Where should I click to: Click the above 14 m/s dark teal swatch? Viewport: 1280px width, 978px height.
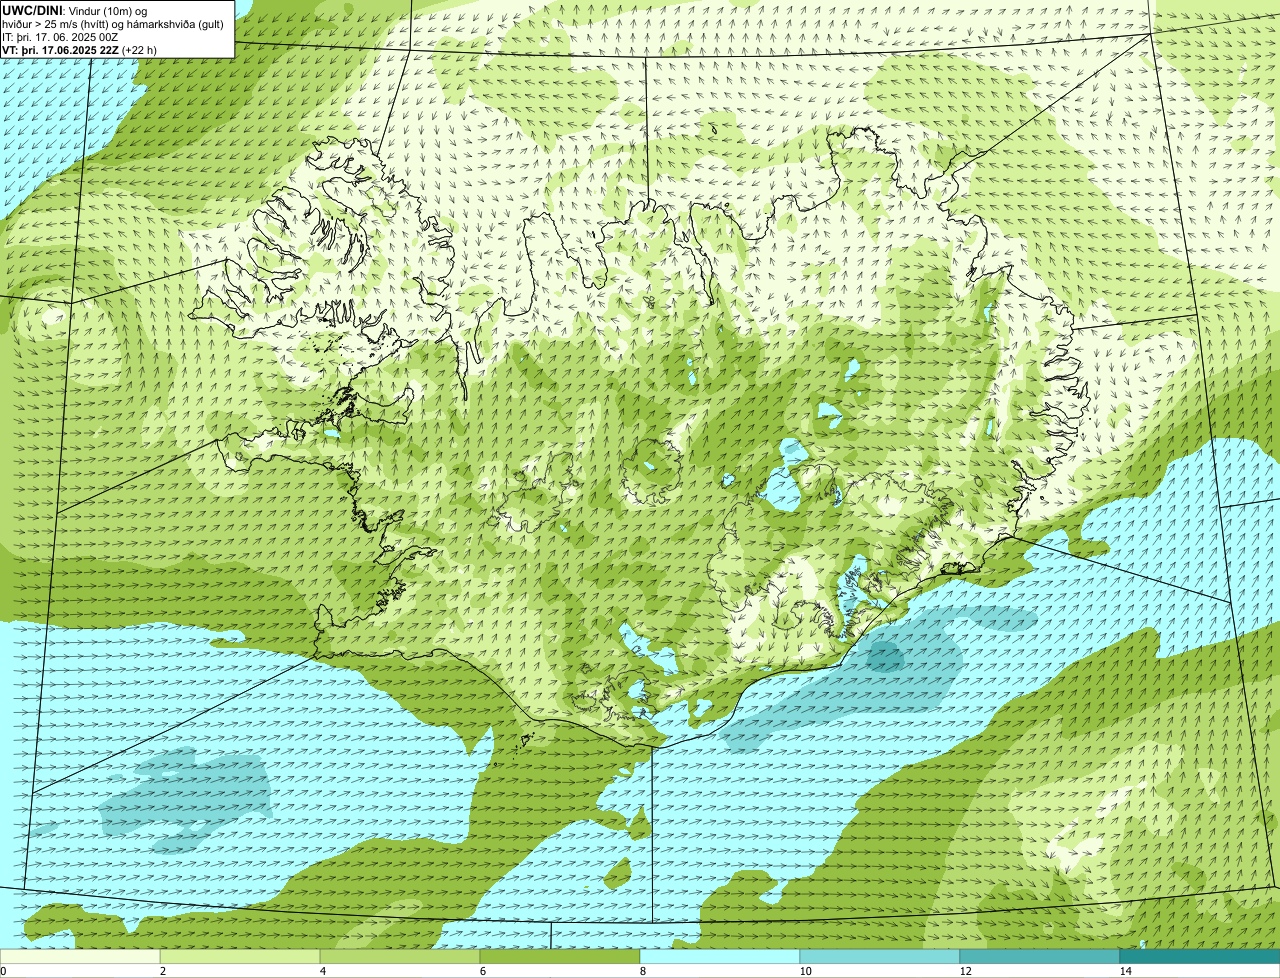pyautogui.click(x=1200, y=956)
